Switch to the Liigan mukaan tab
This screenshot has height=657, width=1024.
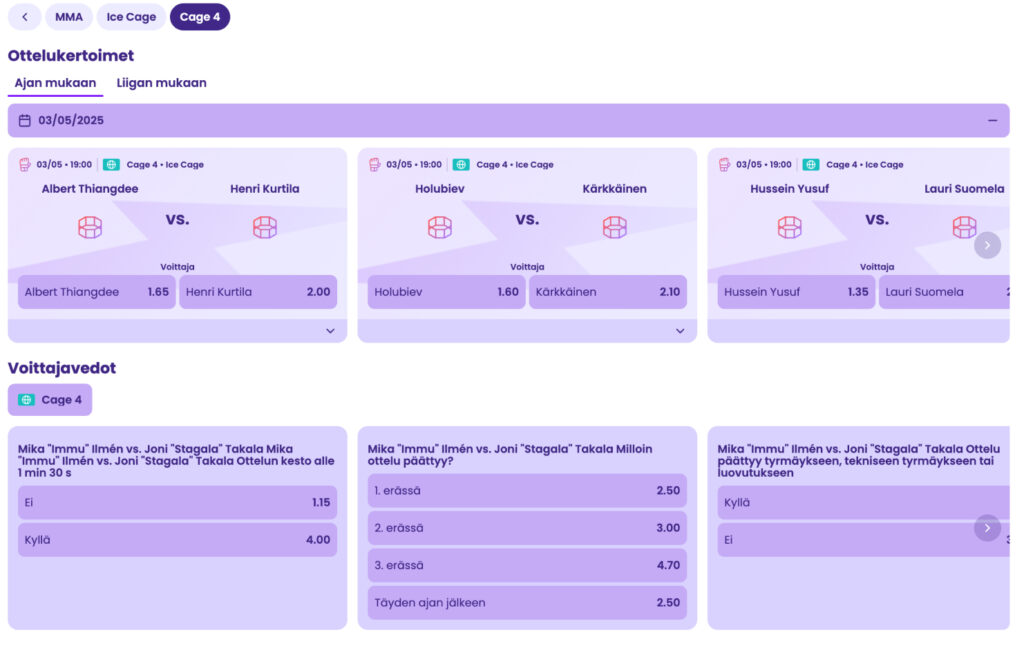162,83
